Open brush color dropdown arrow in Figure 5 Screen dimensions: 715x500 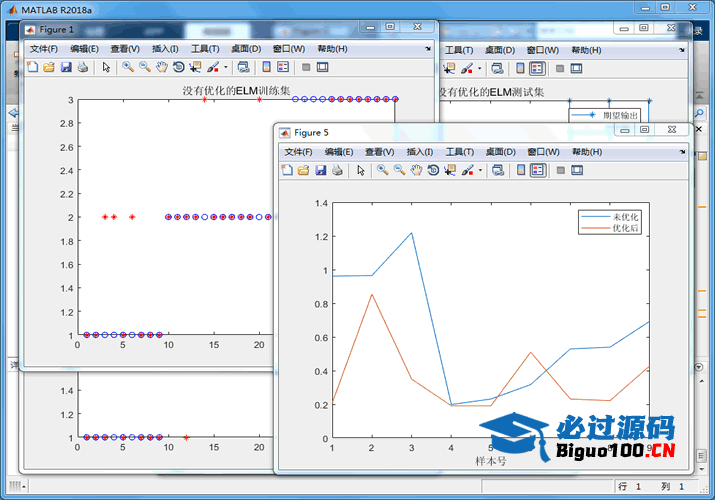point(480,170)
